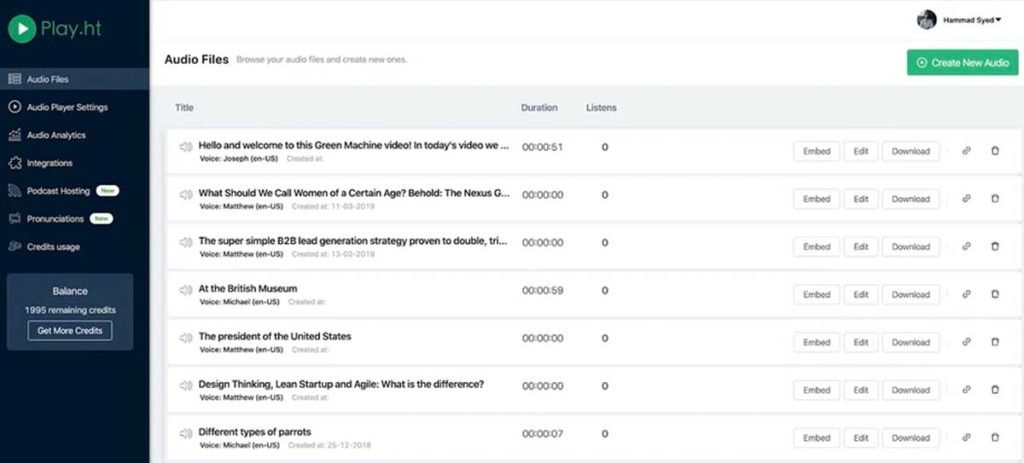Embed The president of the United States audio

tap(816, 342)
